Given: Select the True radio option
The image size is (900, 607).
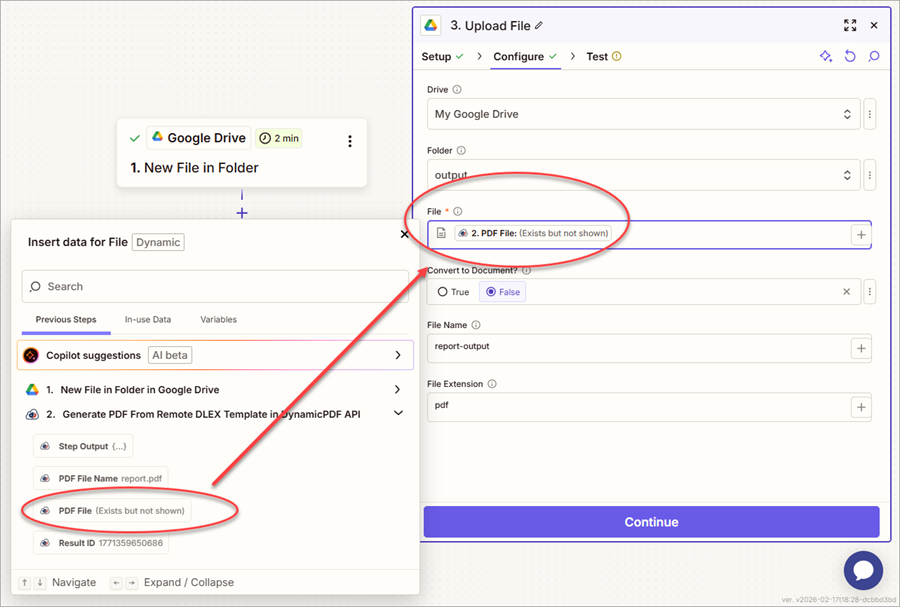Looking at the screenshot, I should tap(453, 292).
